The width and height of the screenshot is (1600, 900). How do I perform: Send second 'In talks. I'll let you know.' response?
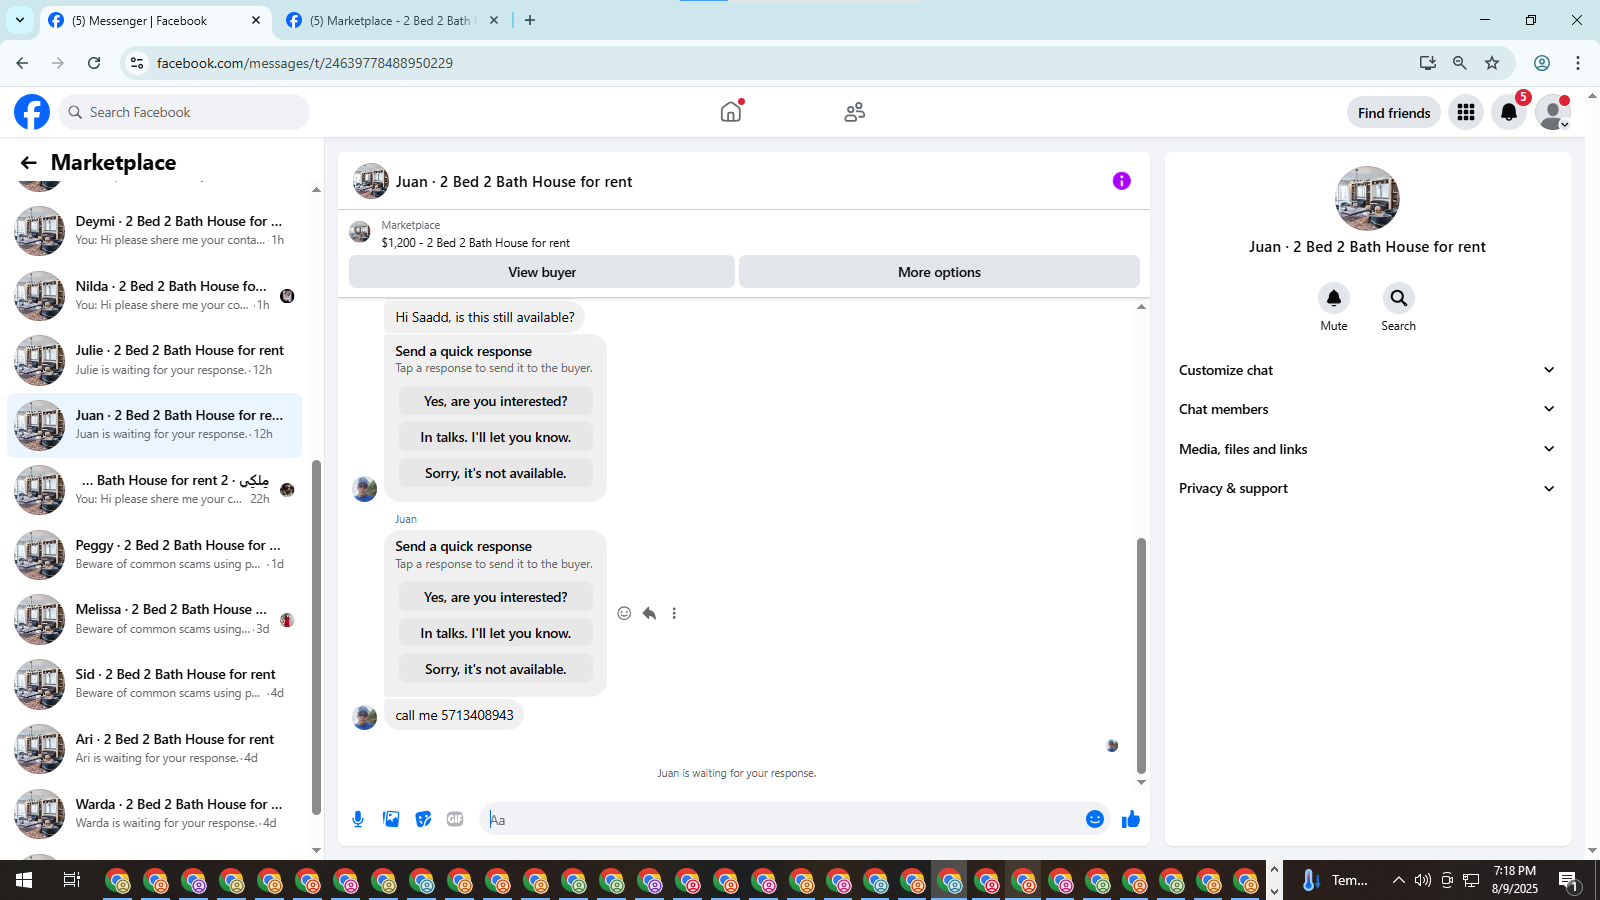coord(496,633)
